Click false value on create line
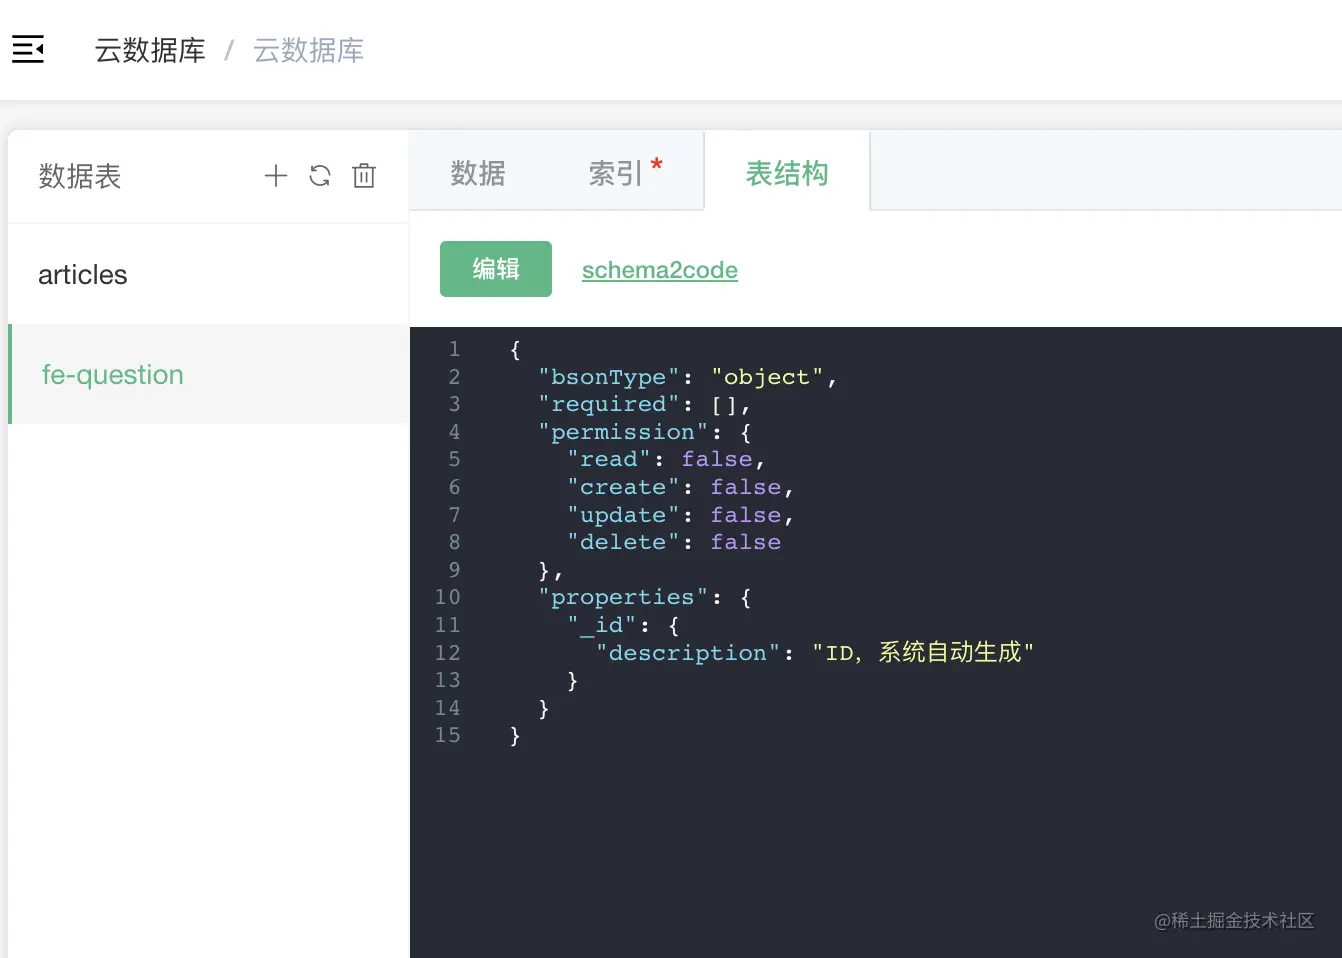This screenshot has width=1342, height=958. click(x=746, y=487)
